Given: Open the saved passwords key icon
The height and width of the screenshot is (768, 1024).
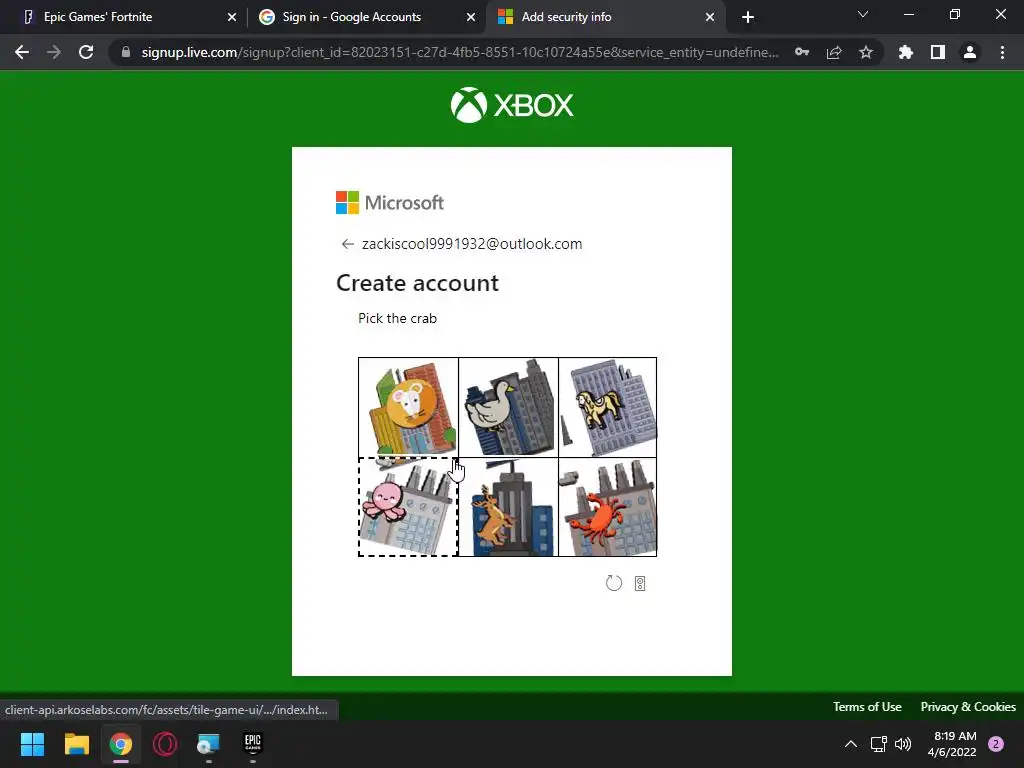Looking at the screenshot, I should pos(802,52).
